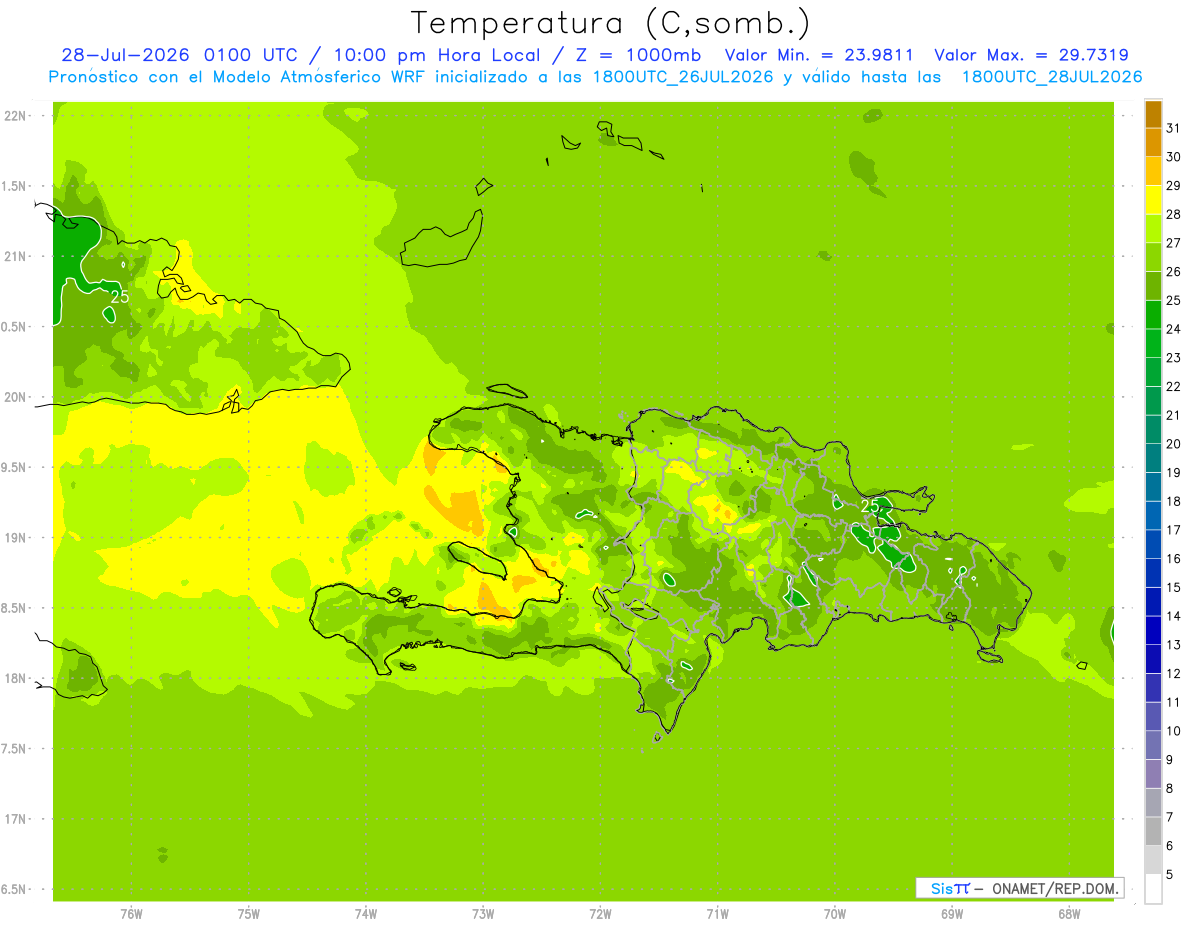Click the colour scale value 12

point(1173,673)
